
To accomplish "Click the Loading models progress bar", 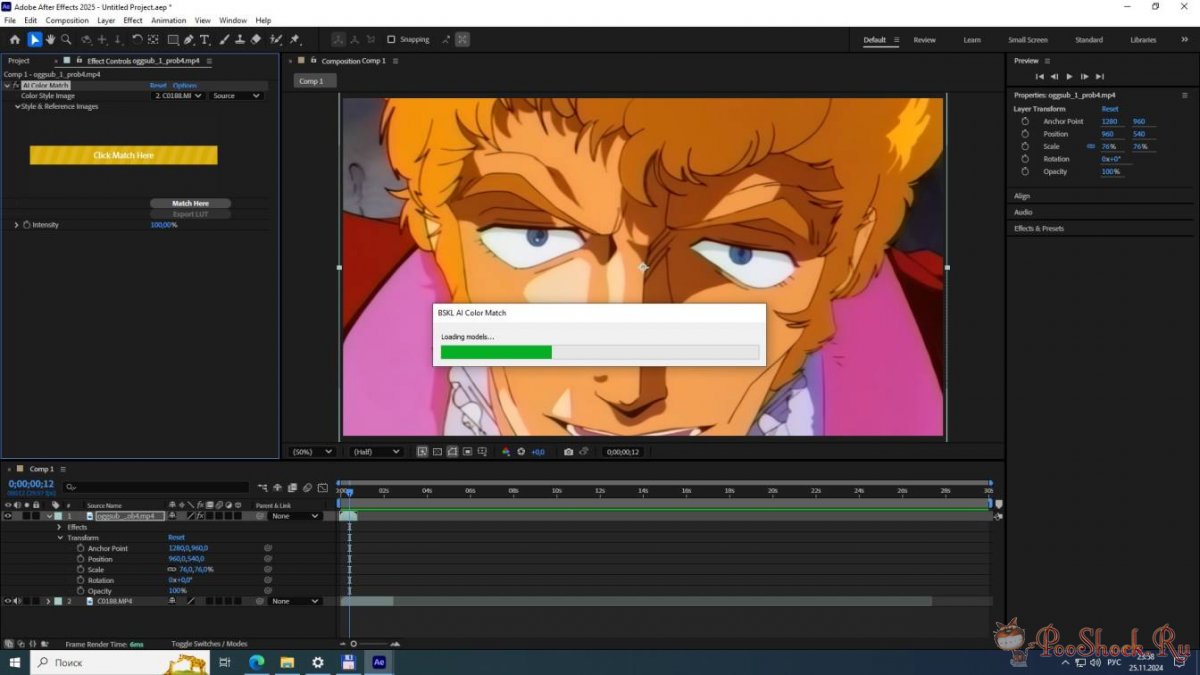I will coord(599,352).
